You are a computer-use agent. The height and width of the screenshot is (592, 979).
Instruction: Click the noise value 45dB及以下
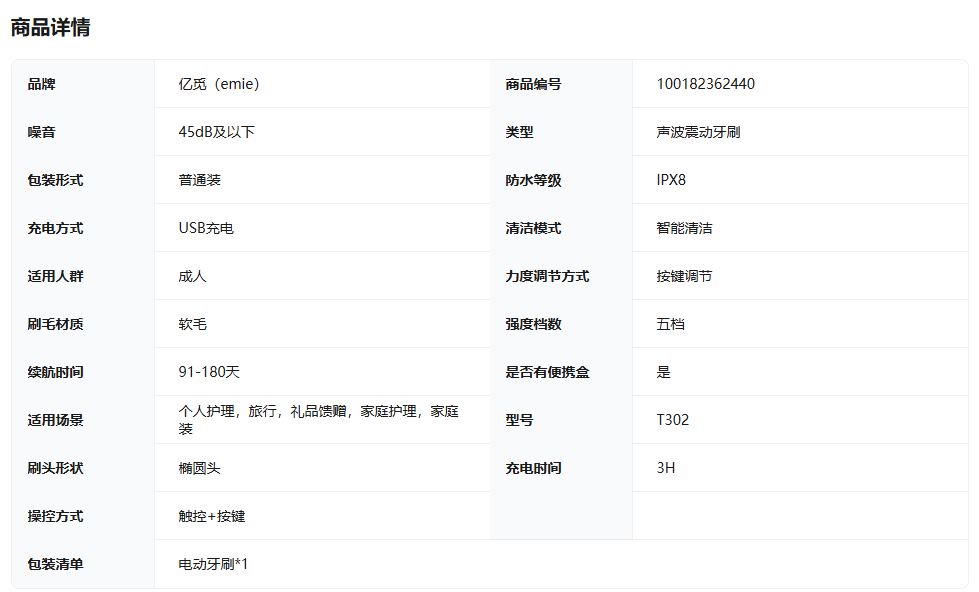[x=216, y=132]
